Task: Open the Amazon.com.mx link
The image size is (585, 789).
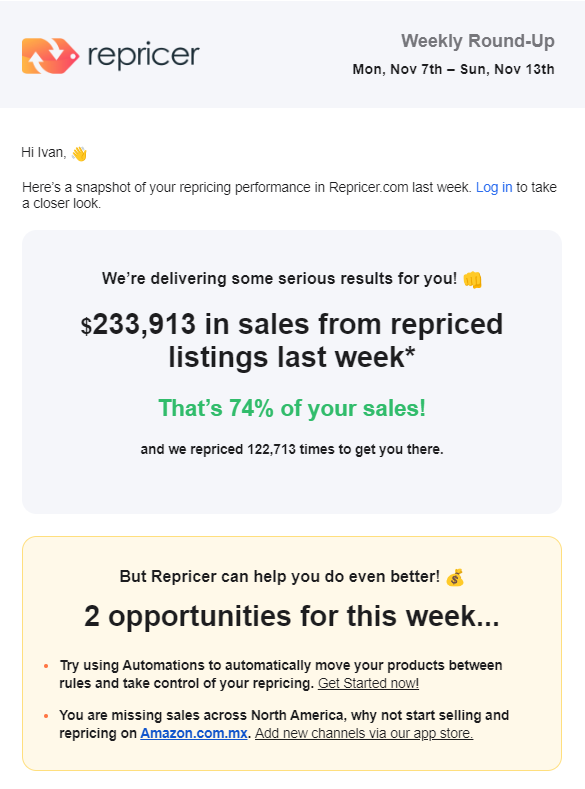Action: (194, 733)
